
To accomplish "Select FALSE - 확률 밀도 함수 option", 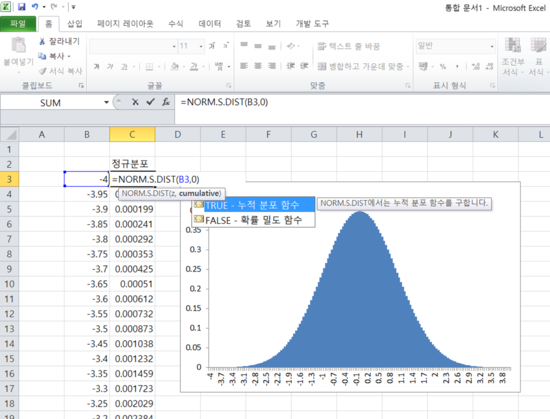I will coord(253,220).
